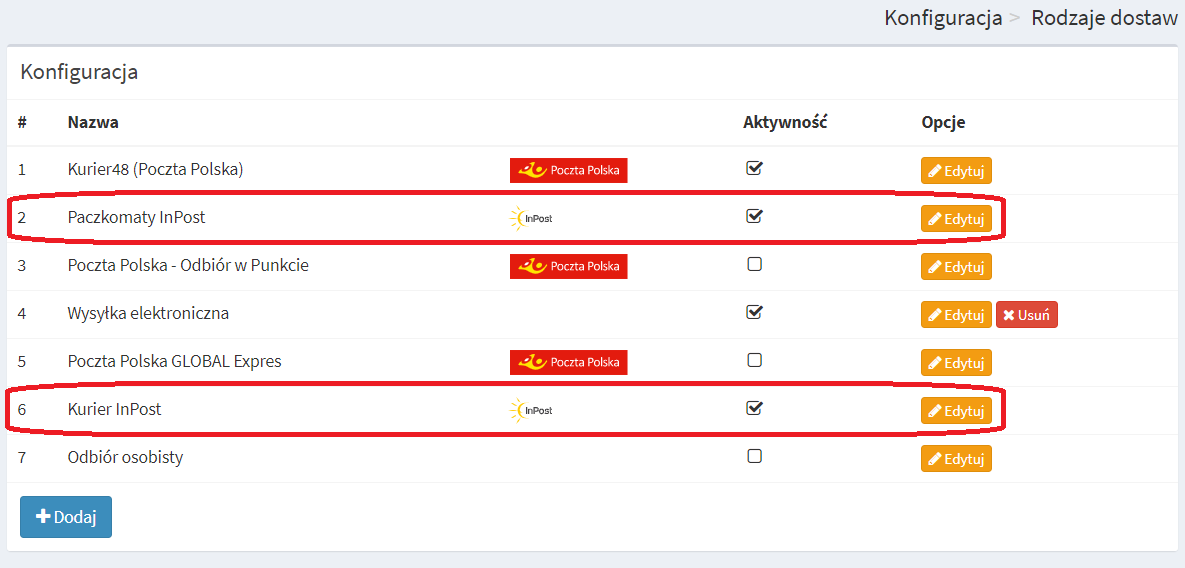Click Poczta Polska logo for GLOBAL Expres
1185x568 pixels.
(568, 362)
